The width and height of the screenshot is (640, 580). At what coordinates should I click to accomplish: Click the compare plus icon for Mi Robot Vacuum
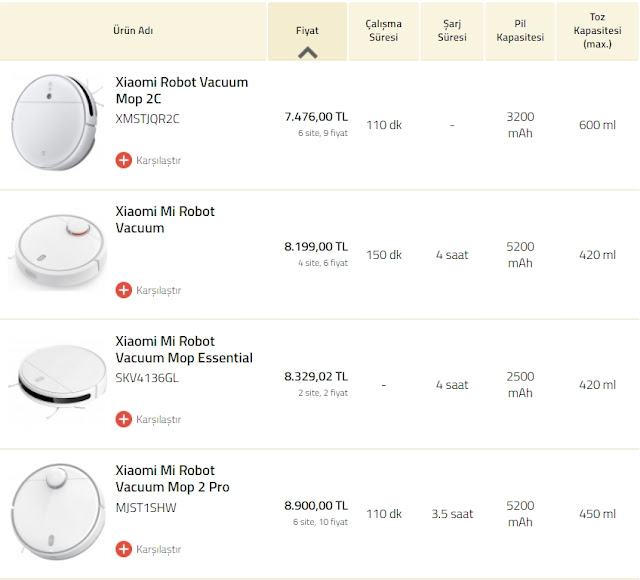coord(124,290)
